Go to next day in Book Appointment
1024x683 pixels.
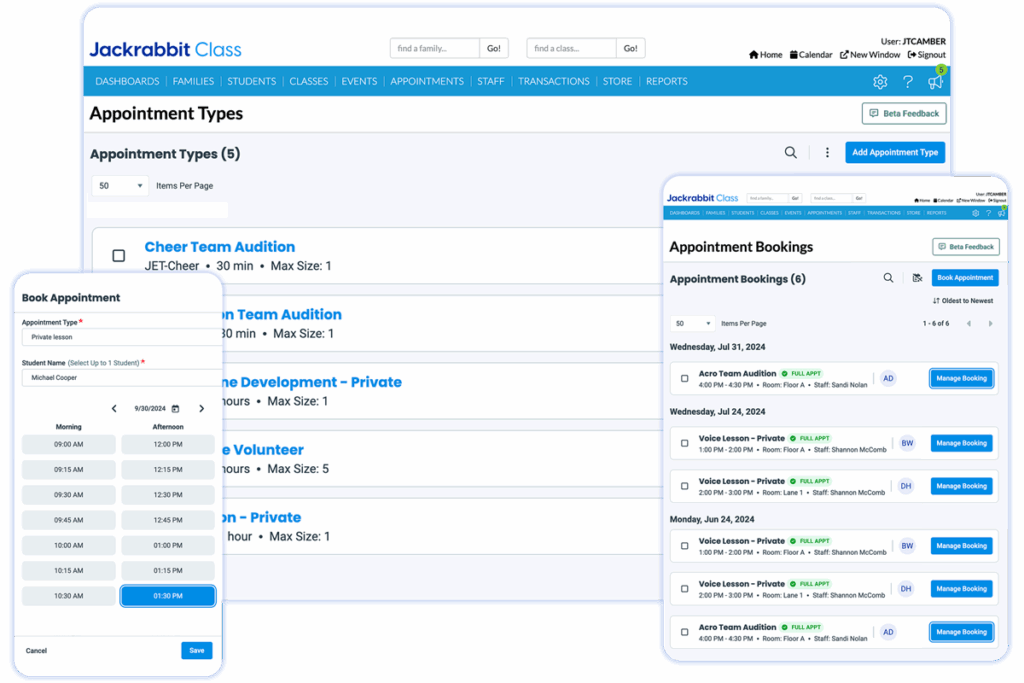click(201, 409)
